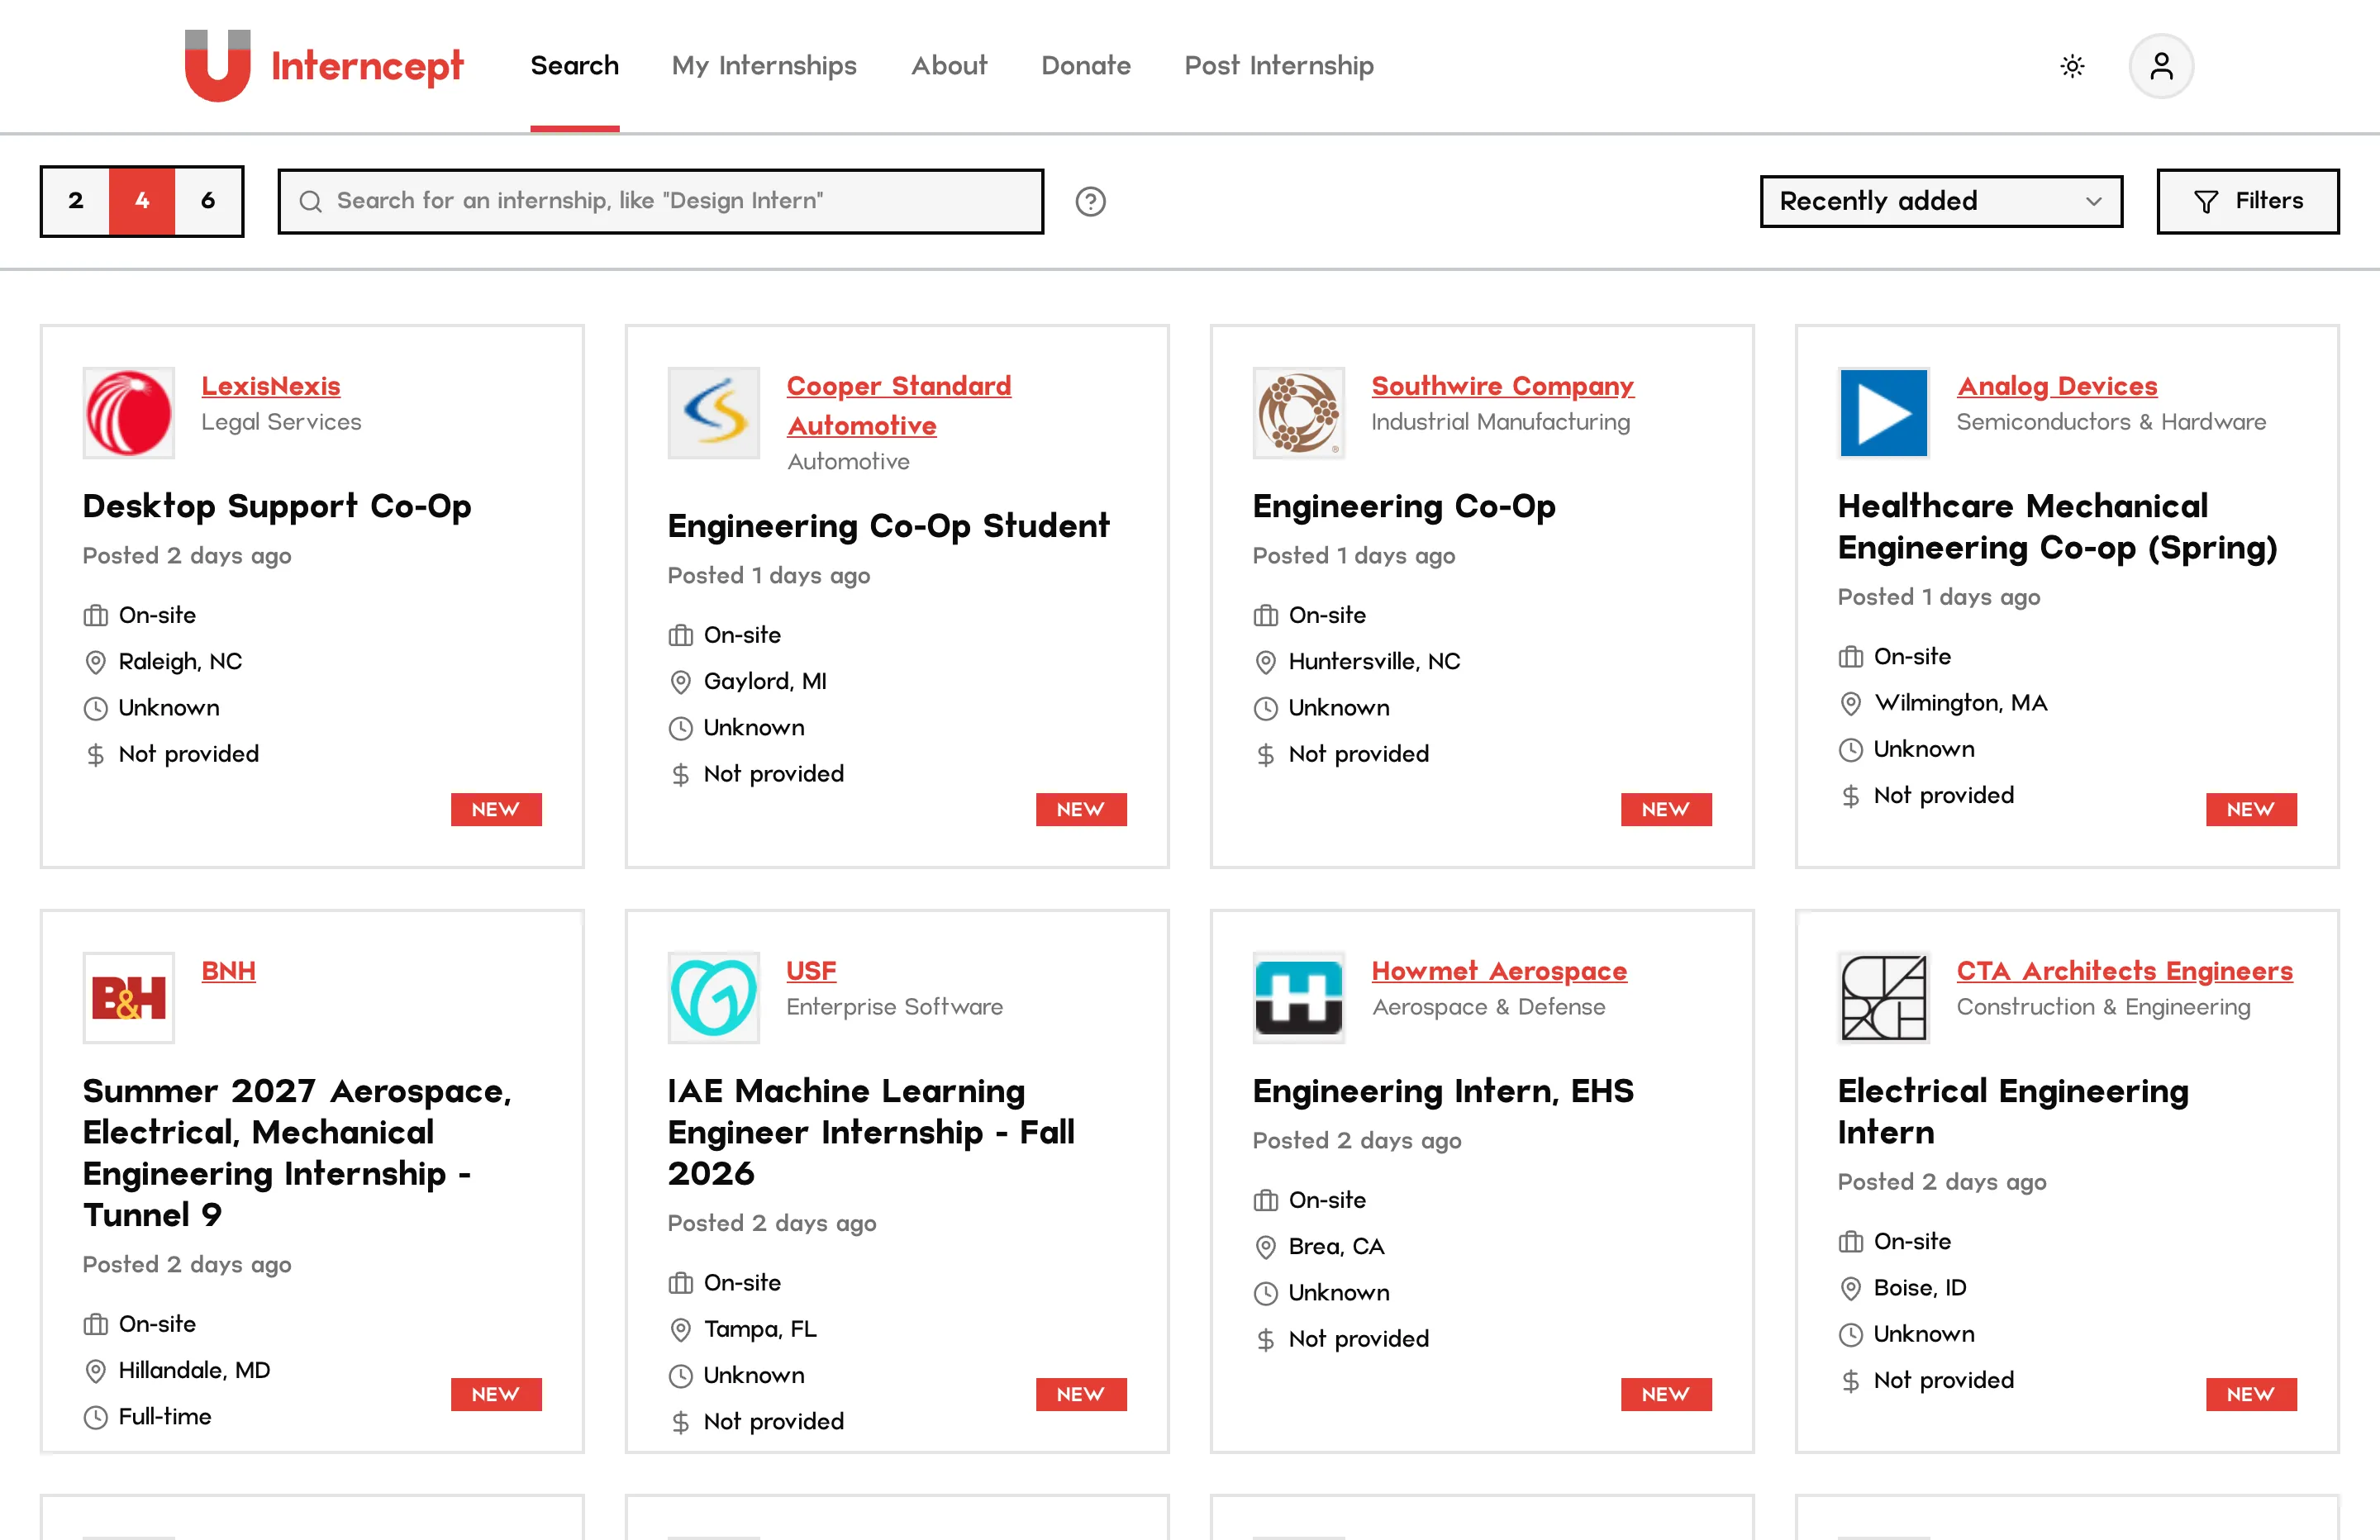This screenshot has width=2380, height=1540.
Task: Open the Filters panel
Action: (x=2248, y=201)
